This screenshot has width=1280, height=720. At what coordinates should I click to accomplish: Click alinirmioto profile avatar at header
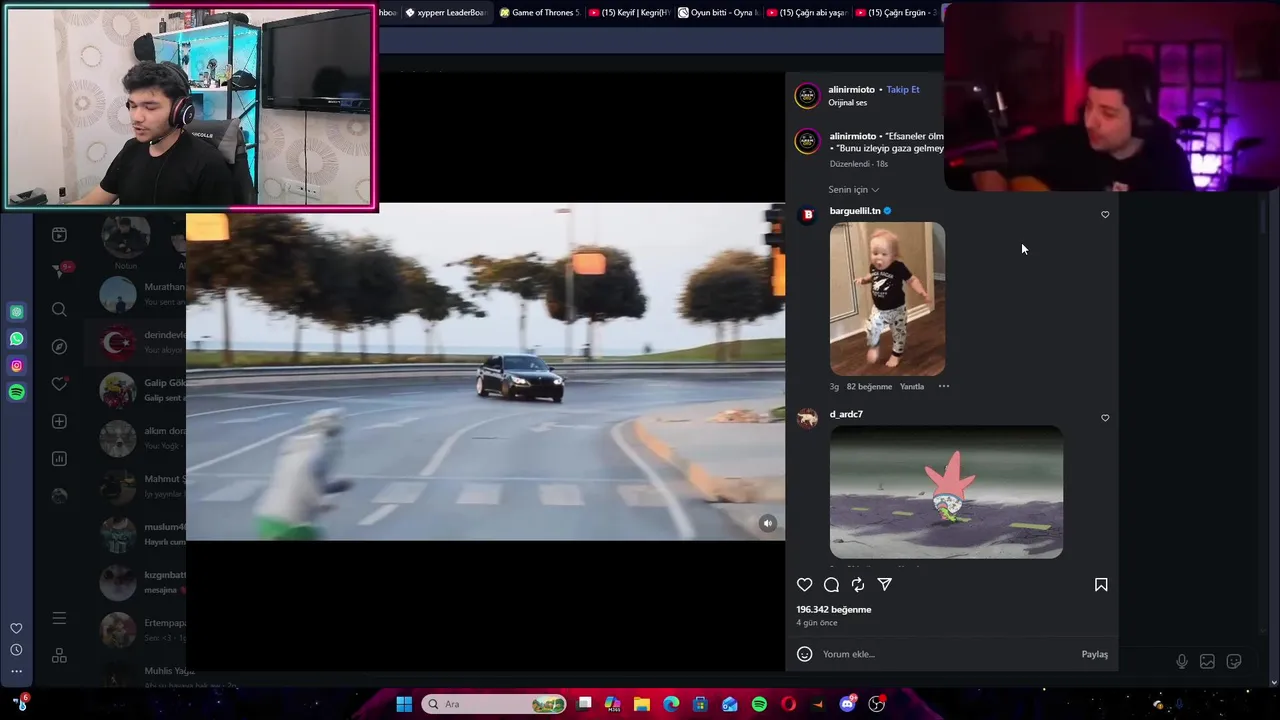[x=807, y=96]
